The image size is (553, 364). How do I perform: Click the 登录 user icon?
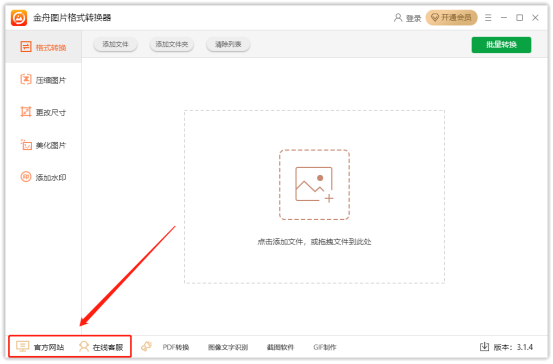coord(398,18)
